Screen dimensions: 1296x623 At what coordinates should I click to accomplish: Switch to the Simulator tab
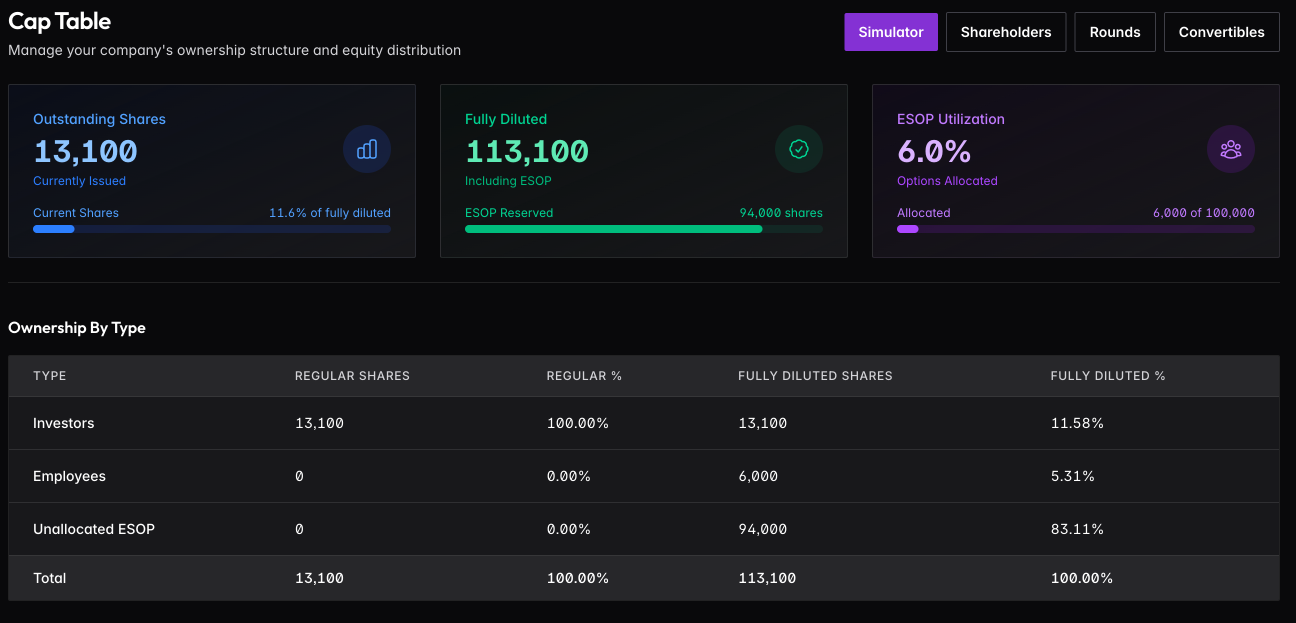pyautogui.click(x=891, y=32)
